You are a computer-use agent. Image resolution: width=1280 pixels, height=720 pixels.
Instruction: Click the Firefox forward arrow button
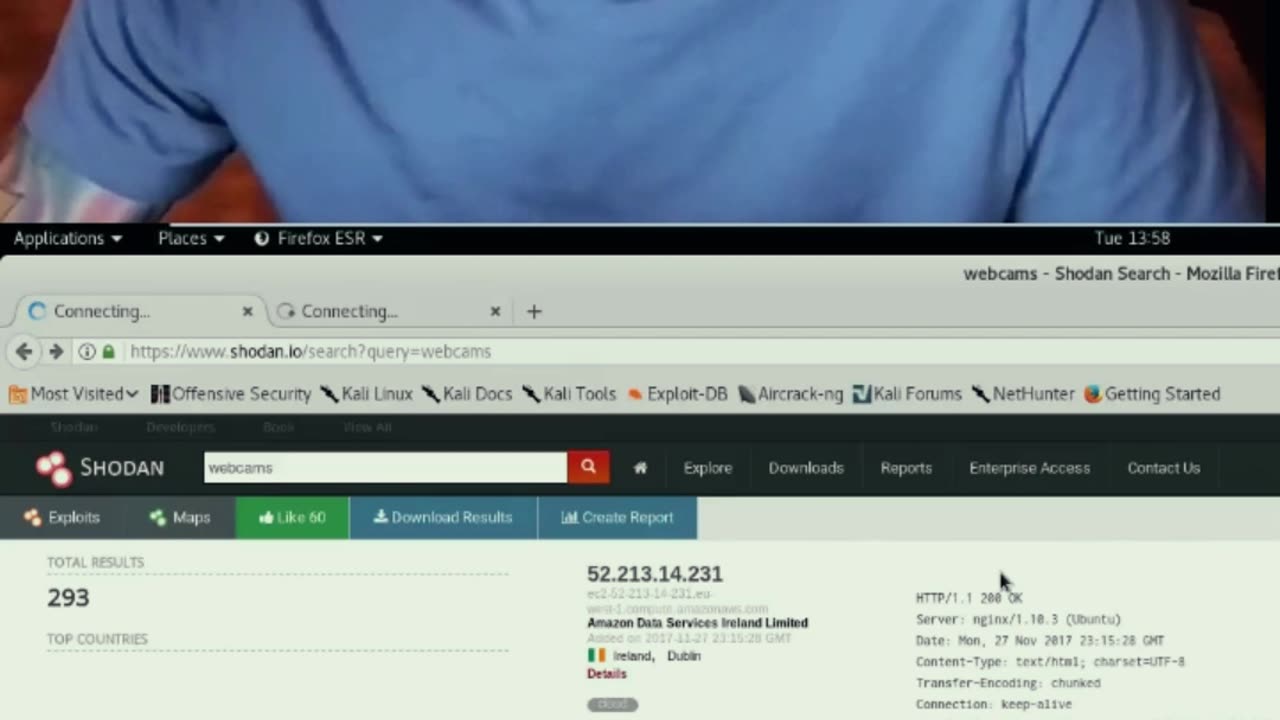click(56, 352)
